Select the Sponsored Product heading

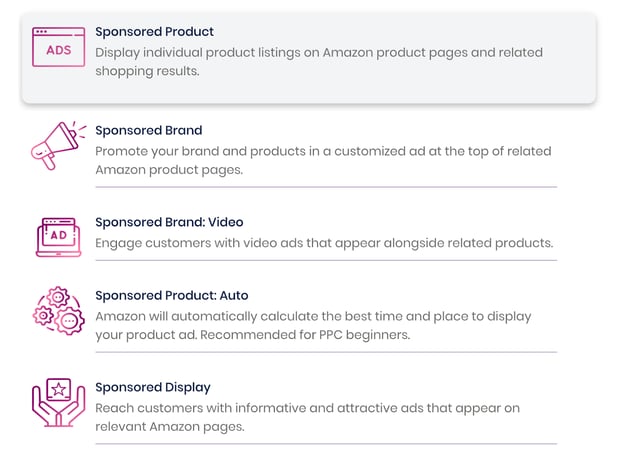154,31
